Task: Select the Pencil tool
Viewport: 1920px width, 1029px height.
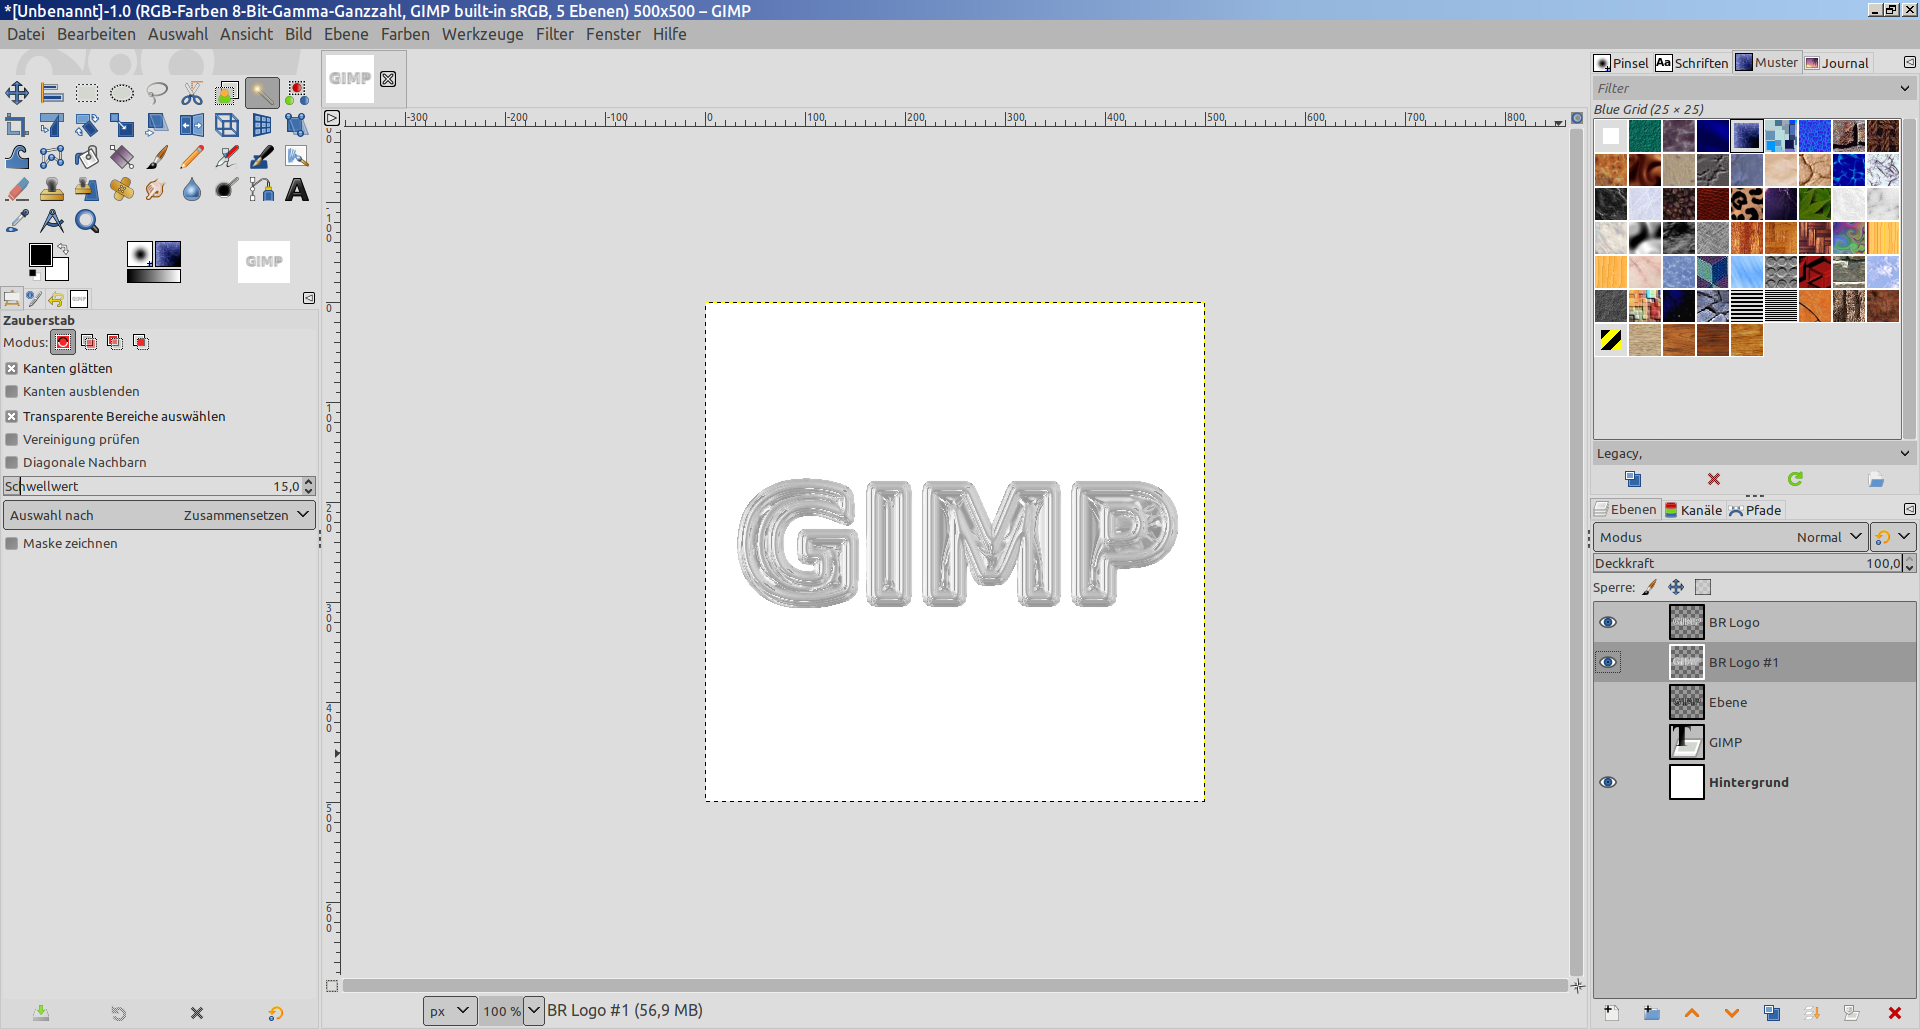Action: [192, 157]
